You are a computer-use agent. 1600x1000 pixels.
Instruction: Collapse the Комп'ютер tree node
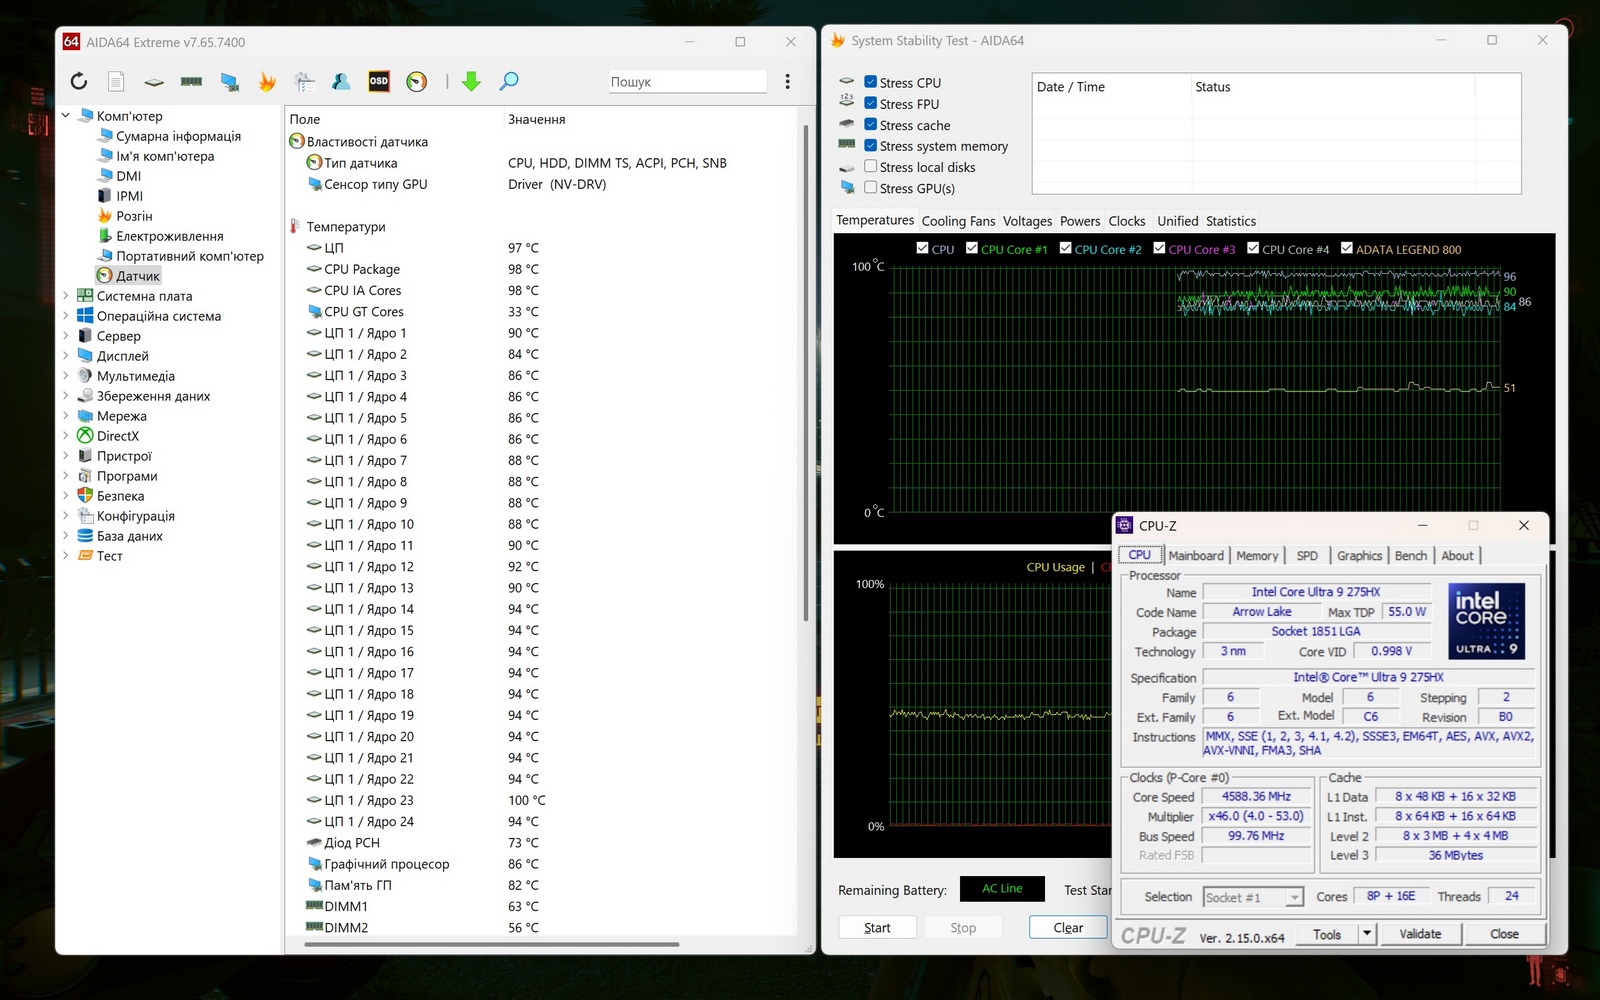click(x=66, y=116)
